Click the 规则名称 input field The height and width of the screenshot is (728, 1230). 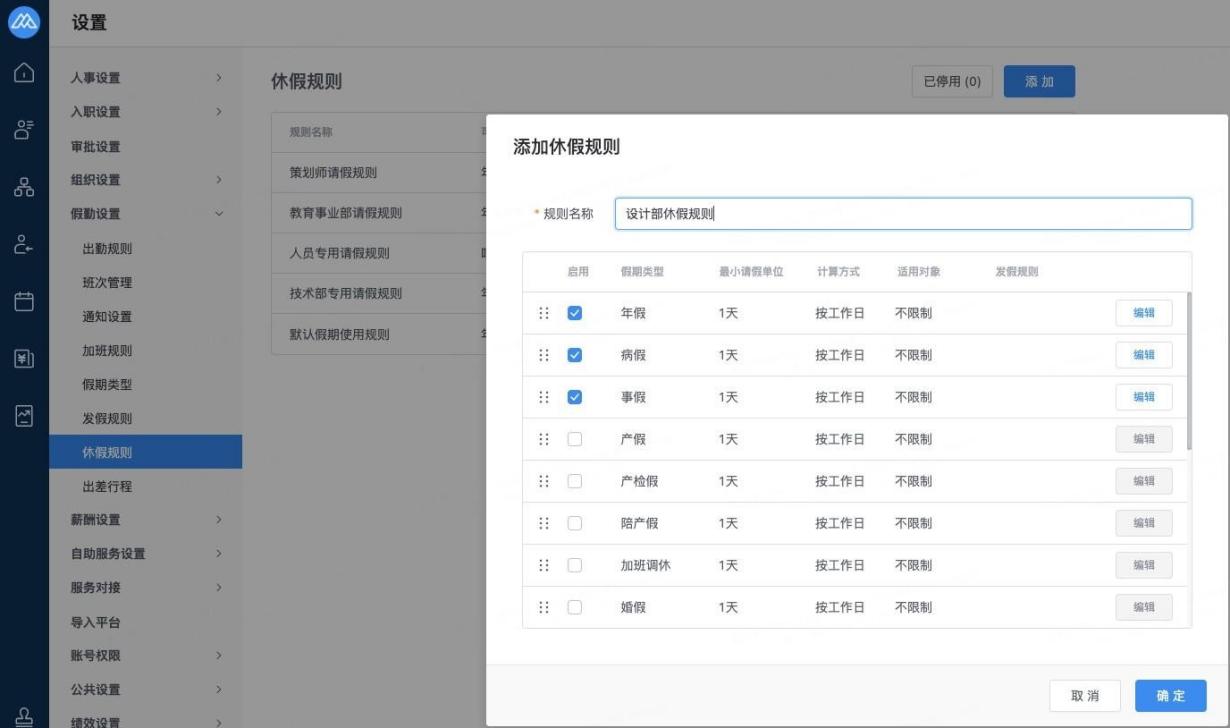click(x=903, y=214)
